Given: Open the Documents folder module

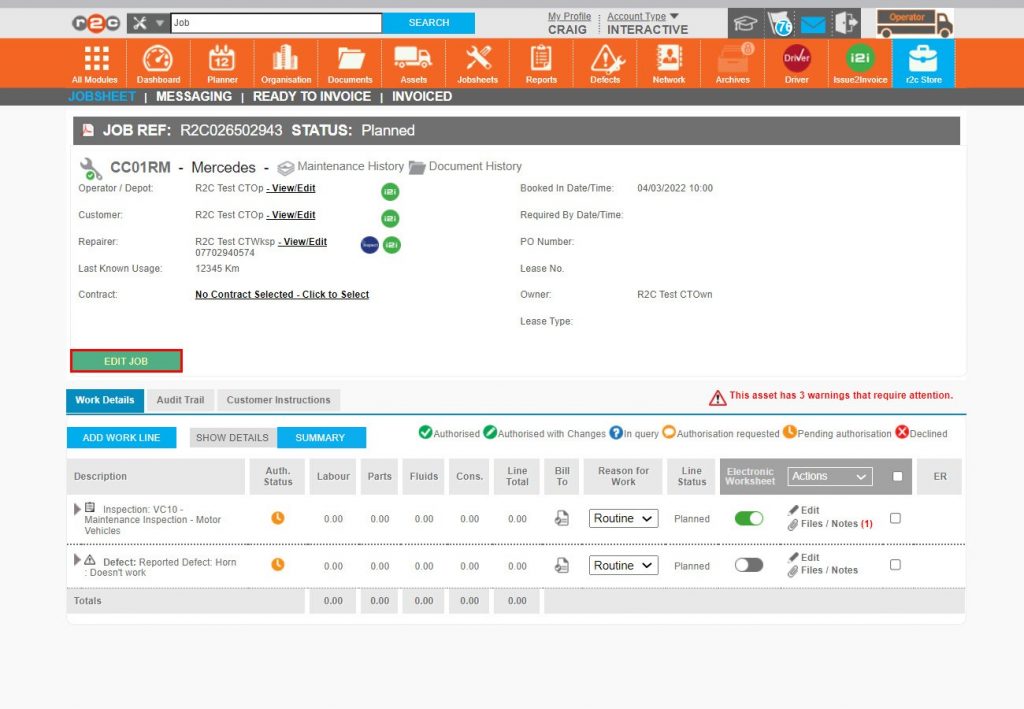Looking at the screenshot, I should point(350,63).
